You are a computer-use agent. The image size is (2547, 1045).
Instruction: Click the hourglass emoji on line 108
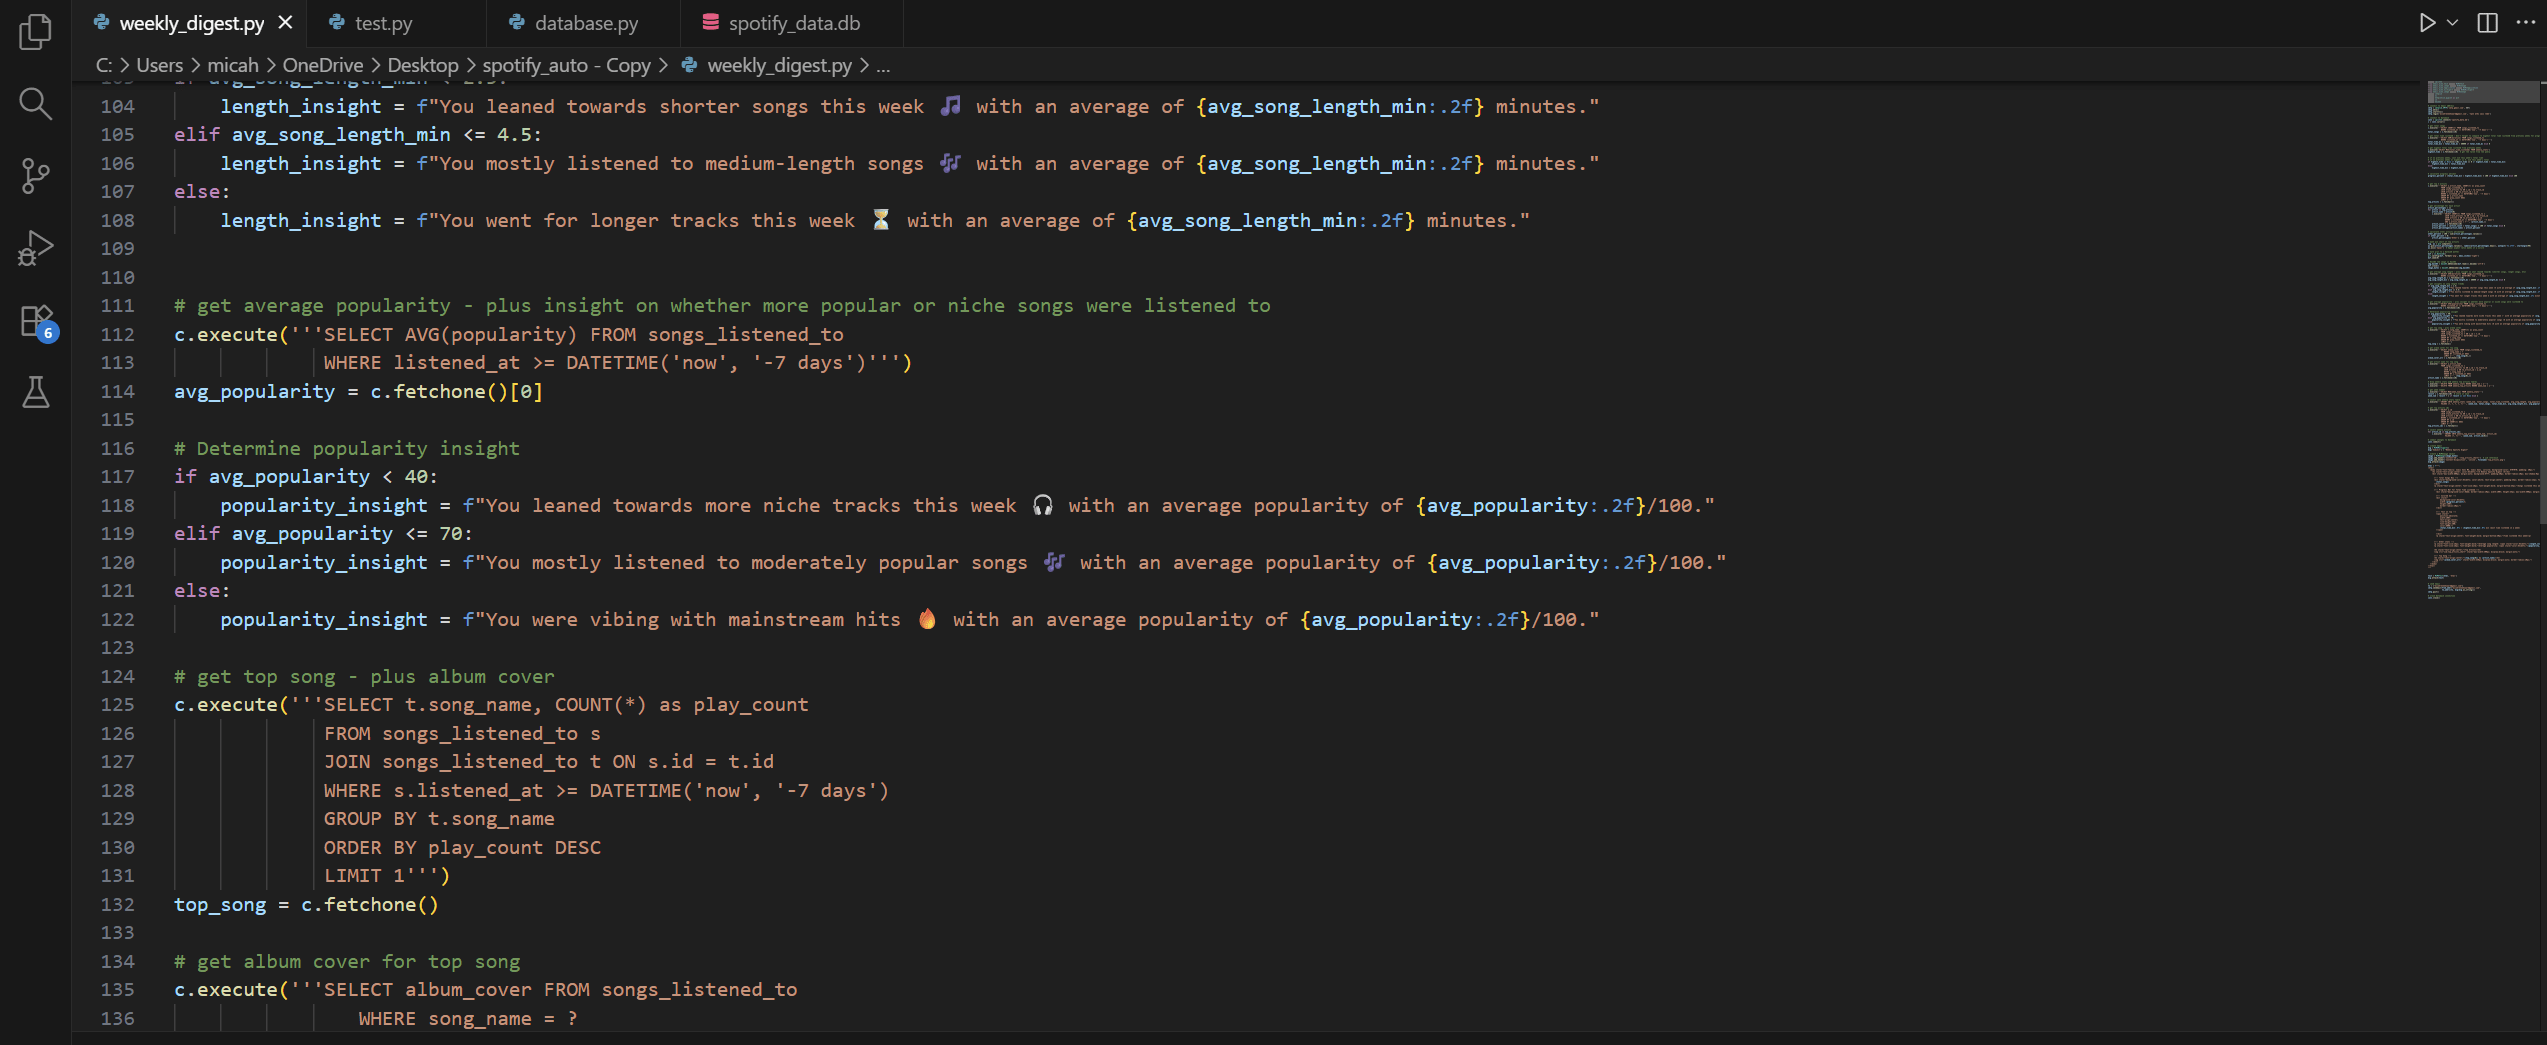[881, 219]
